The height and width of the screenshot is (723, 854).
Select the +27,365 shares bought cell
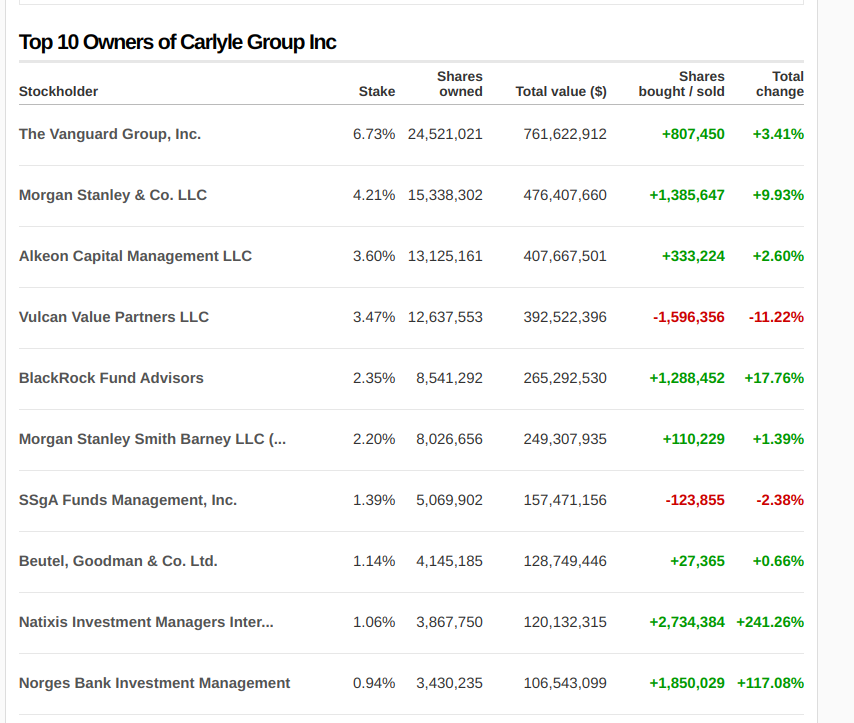(x=697, y=561)
